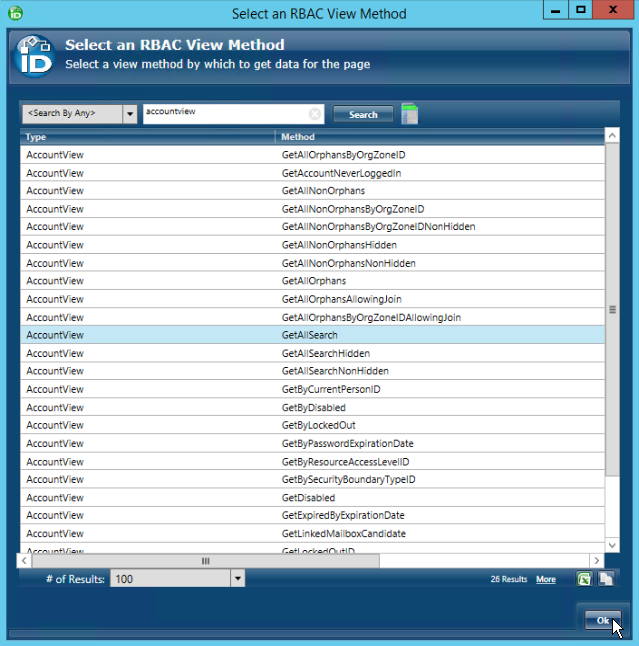
Task: Click the copy results icon
Action: [x=606, y=579]
